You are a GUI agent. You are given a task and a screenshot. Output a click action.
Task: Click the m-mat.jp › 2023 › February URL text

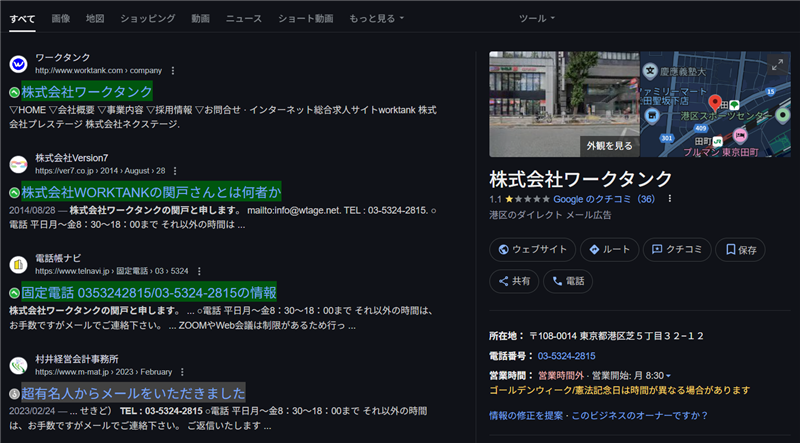(x=104, y=372)
